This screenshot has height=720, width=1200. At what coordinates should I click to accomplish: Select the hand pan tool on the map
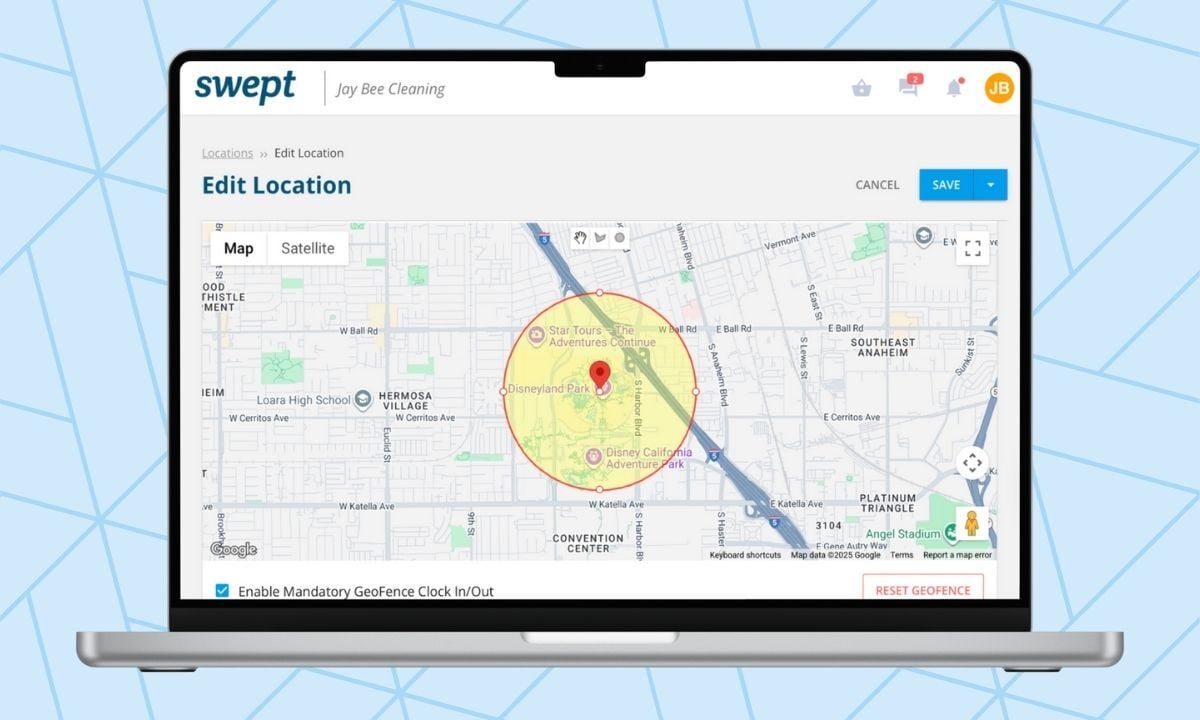click(580, 238)
